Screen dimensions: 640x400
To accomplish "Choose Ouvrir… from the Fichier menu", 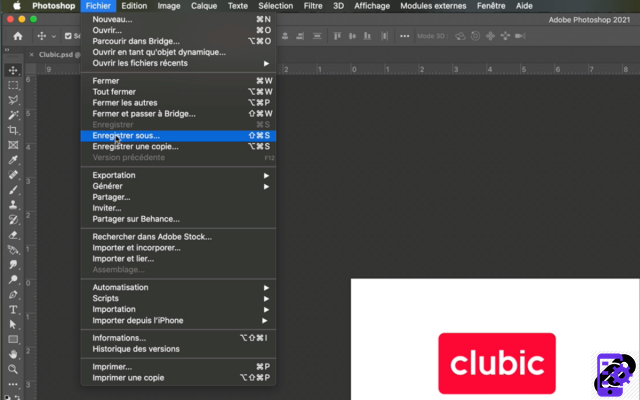I will click(178, 30).
